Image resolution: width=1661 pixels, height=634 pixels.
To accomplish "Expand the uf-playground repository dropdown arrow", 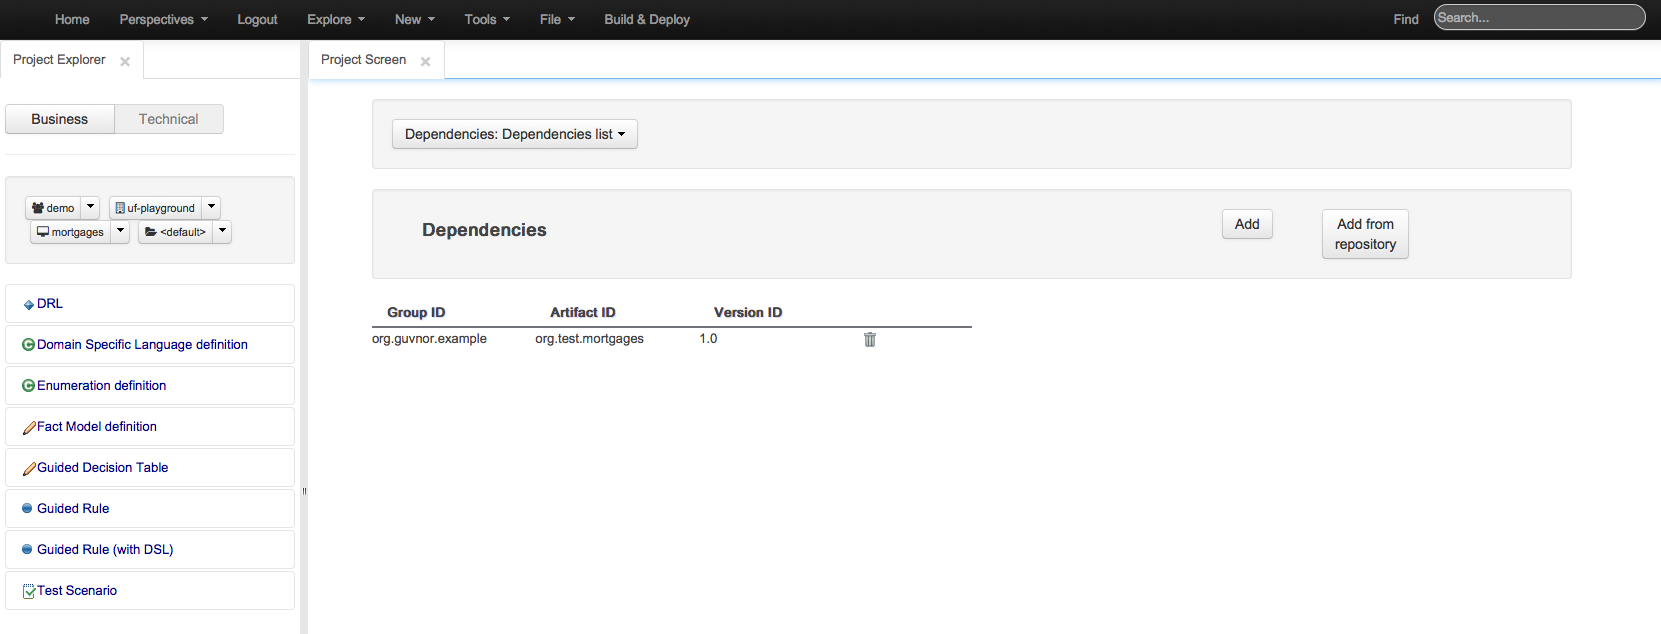I will point(211,207).
